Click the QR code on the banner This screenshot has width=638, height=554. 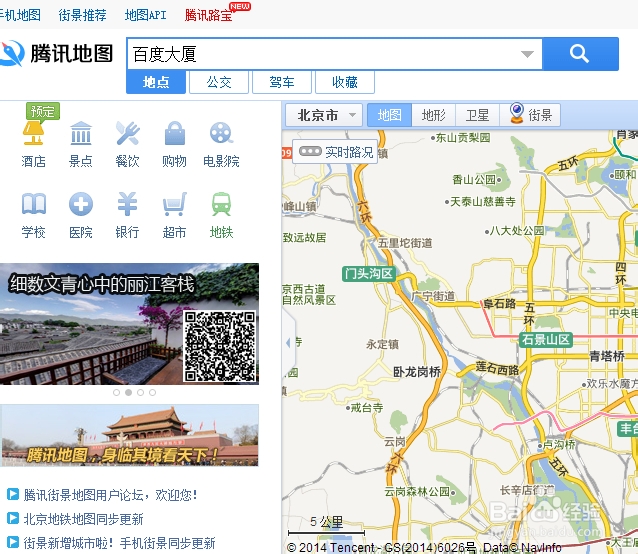tap(220, 346)
